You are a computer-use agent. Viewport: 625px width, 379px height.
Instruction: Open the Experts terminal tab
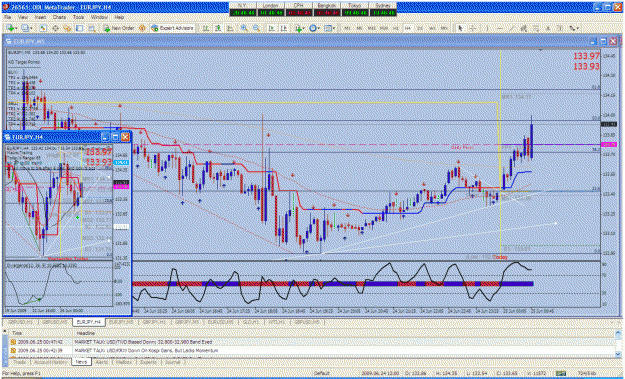click(x=148, y=362)
